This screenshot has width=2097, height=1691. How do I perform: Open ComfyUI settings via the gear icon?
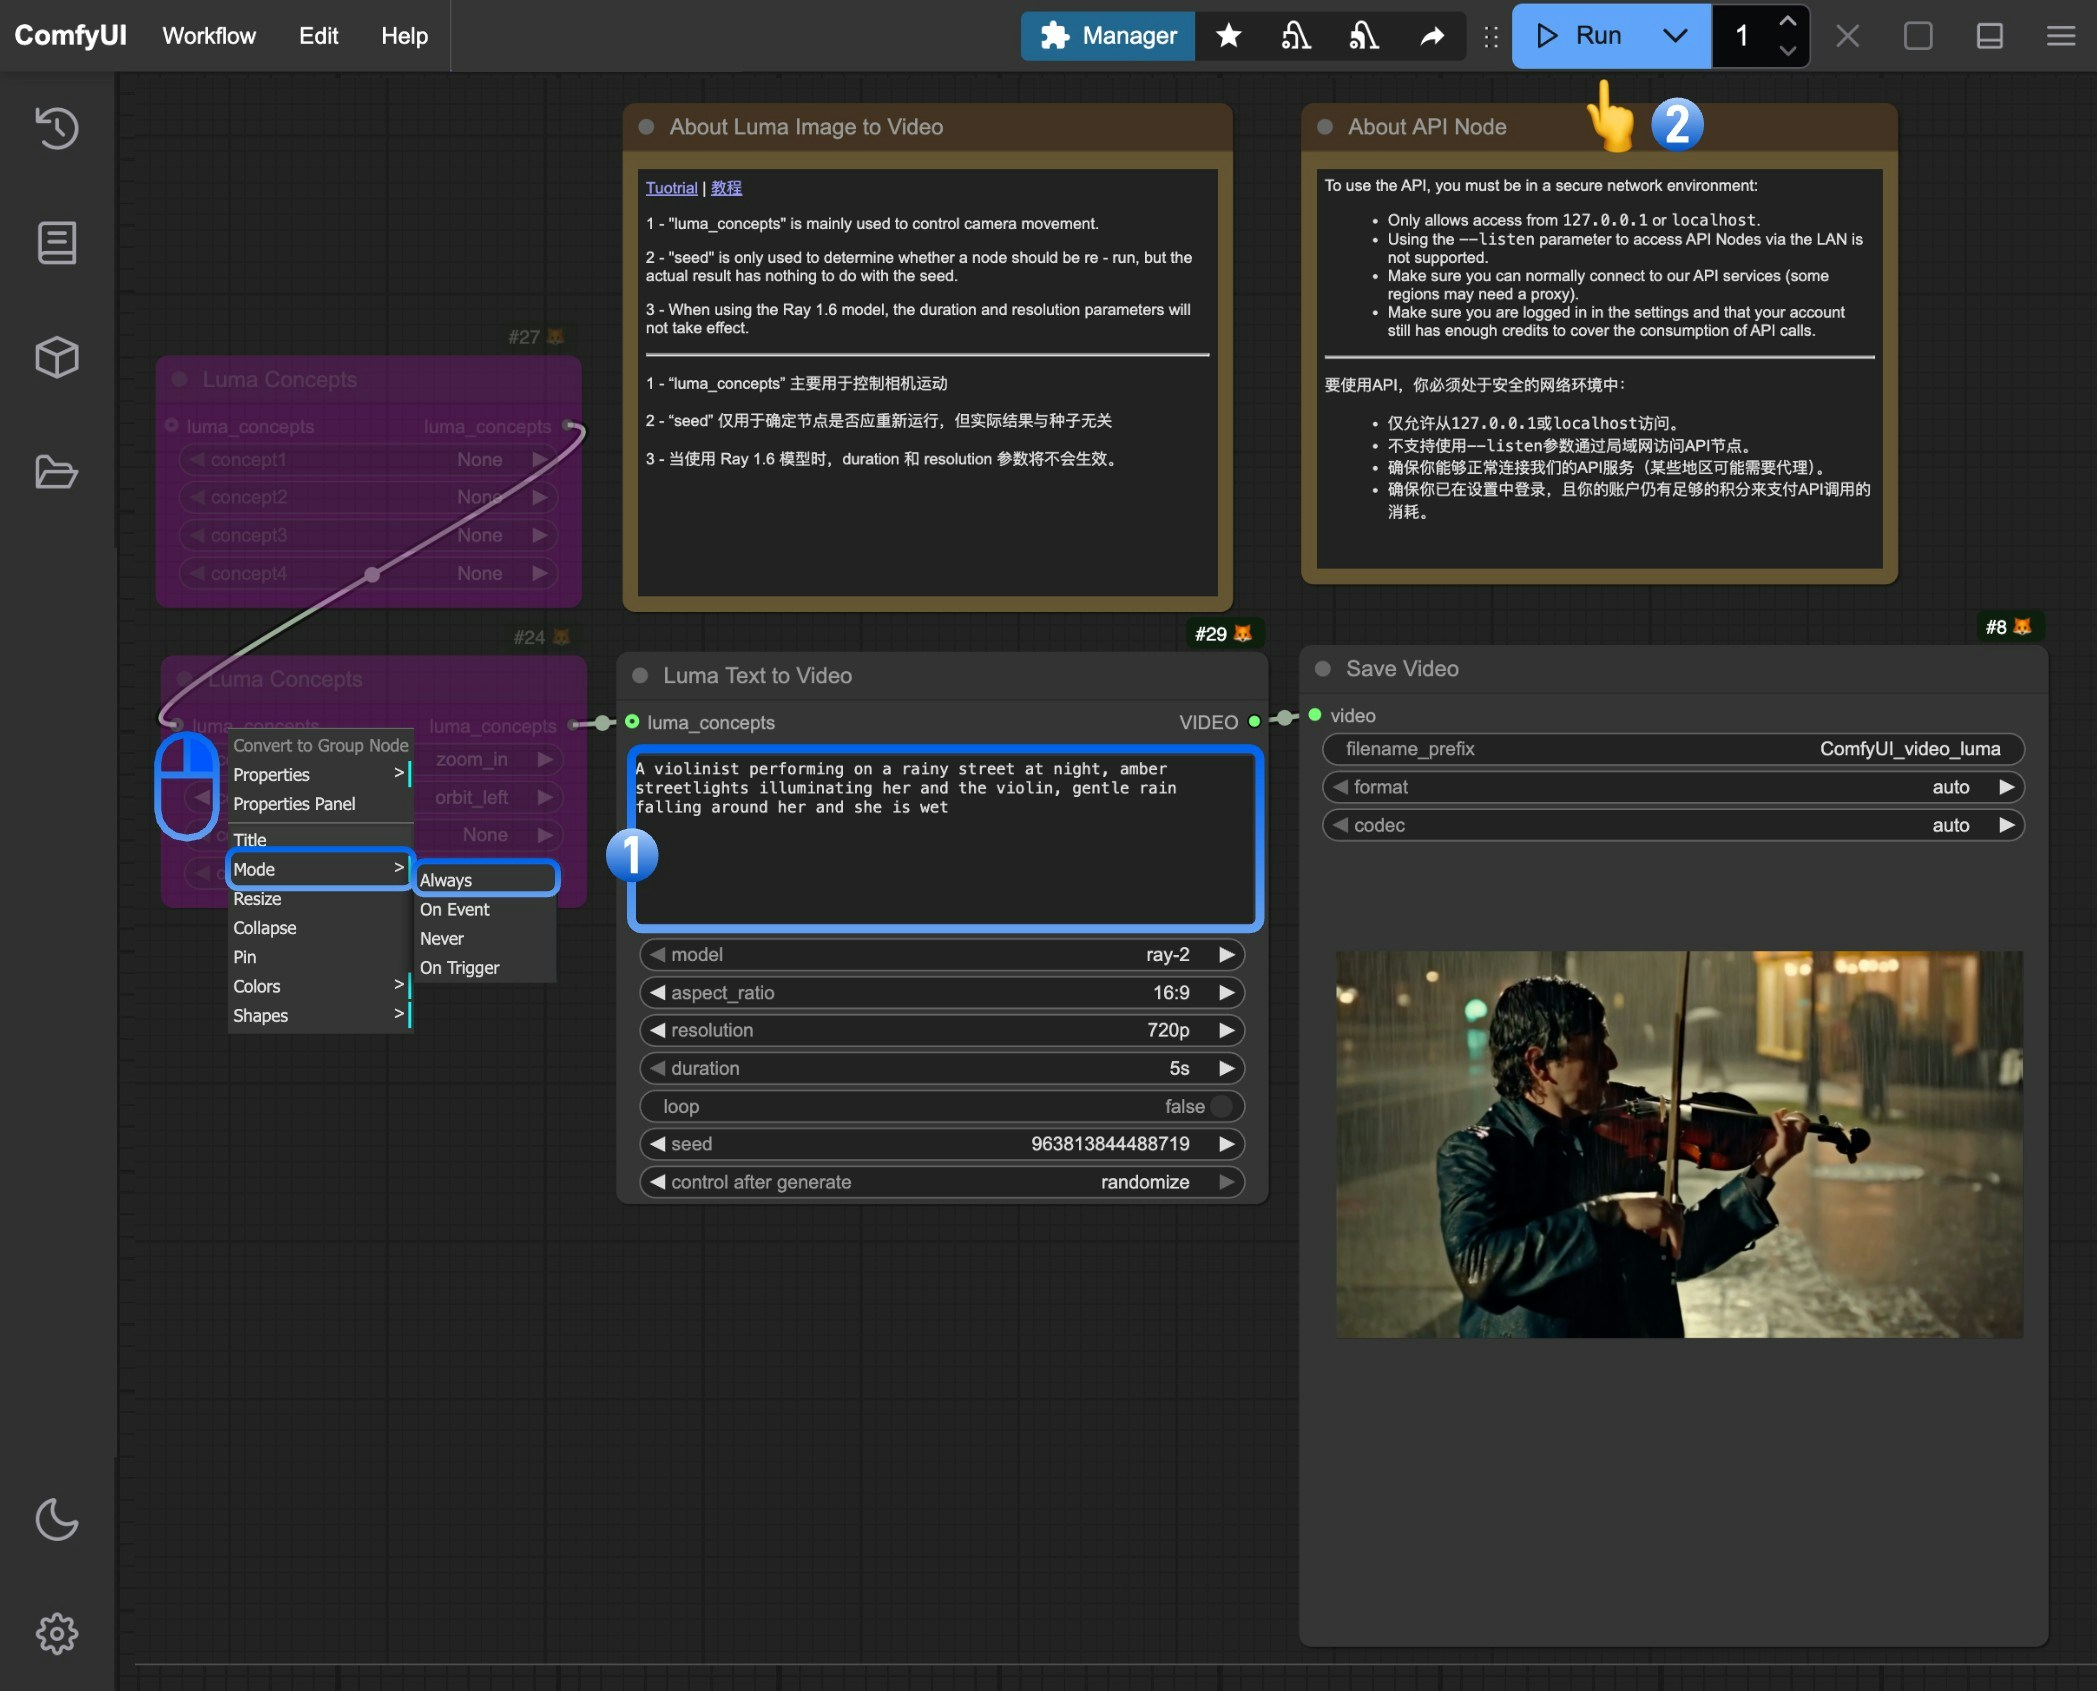[x=56, y=1633]
